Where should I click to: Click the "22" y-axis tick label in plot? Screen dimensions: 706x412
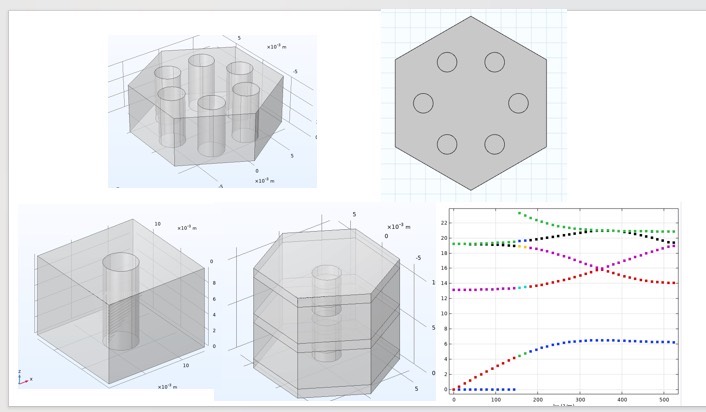(x=444, y=223)
